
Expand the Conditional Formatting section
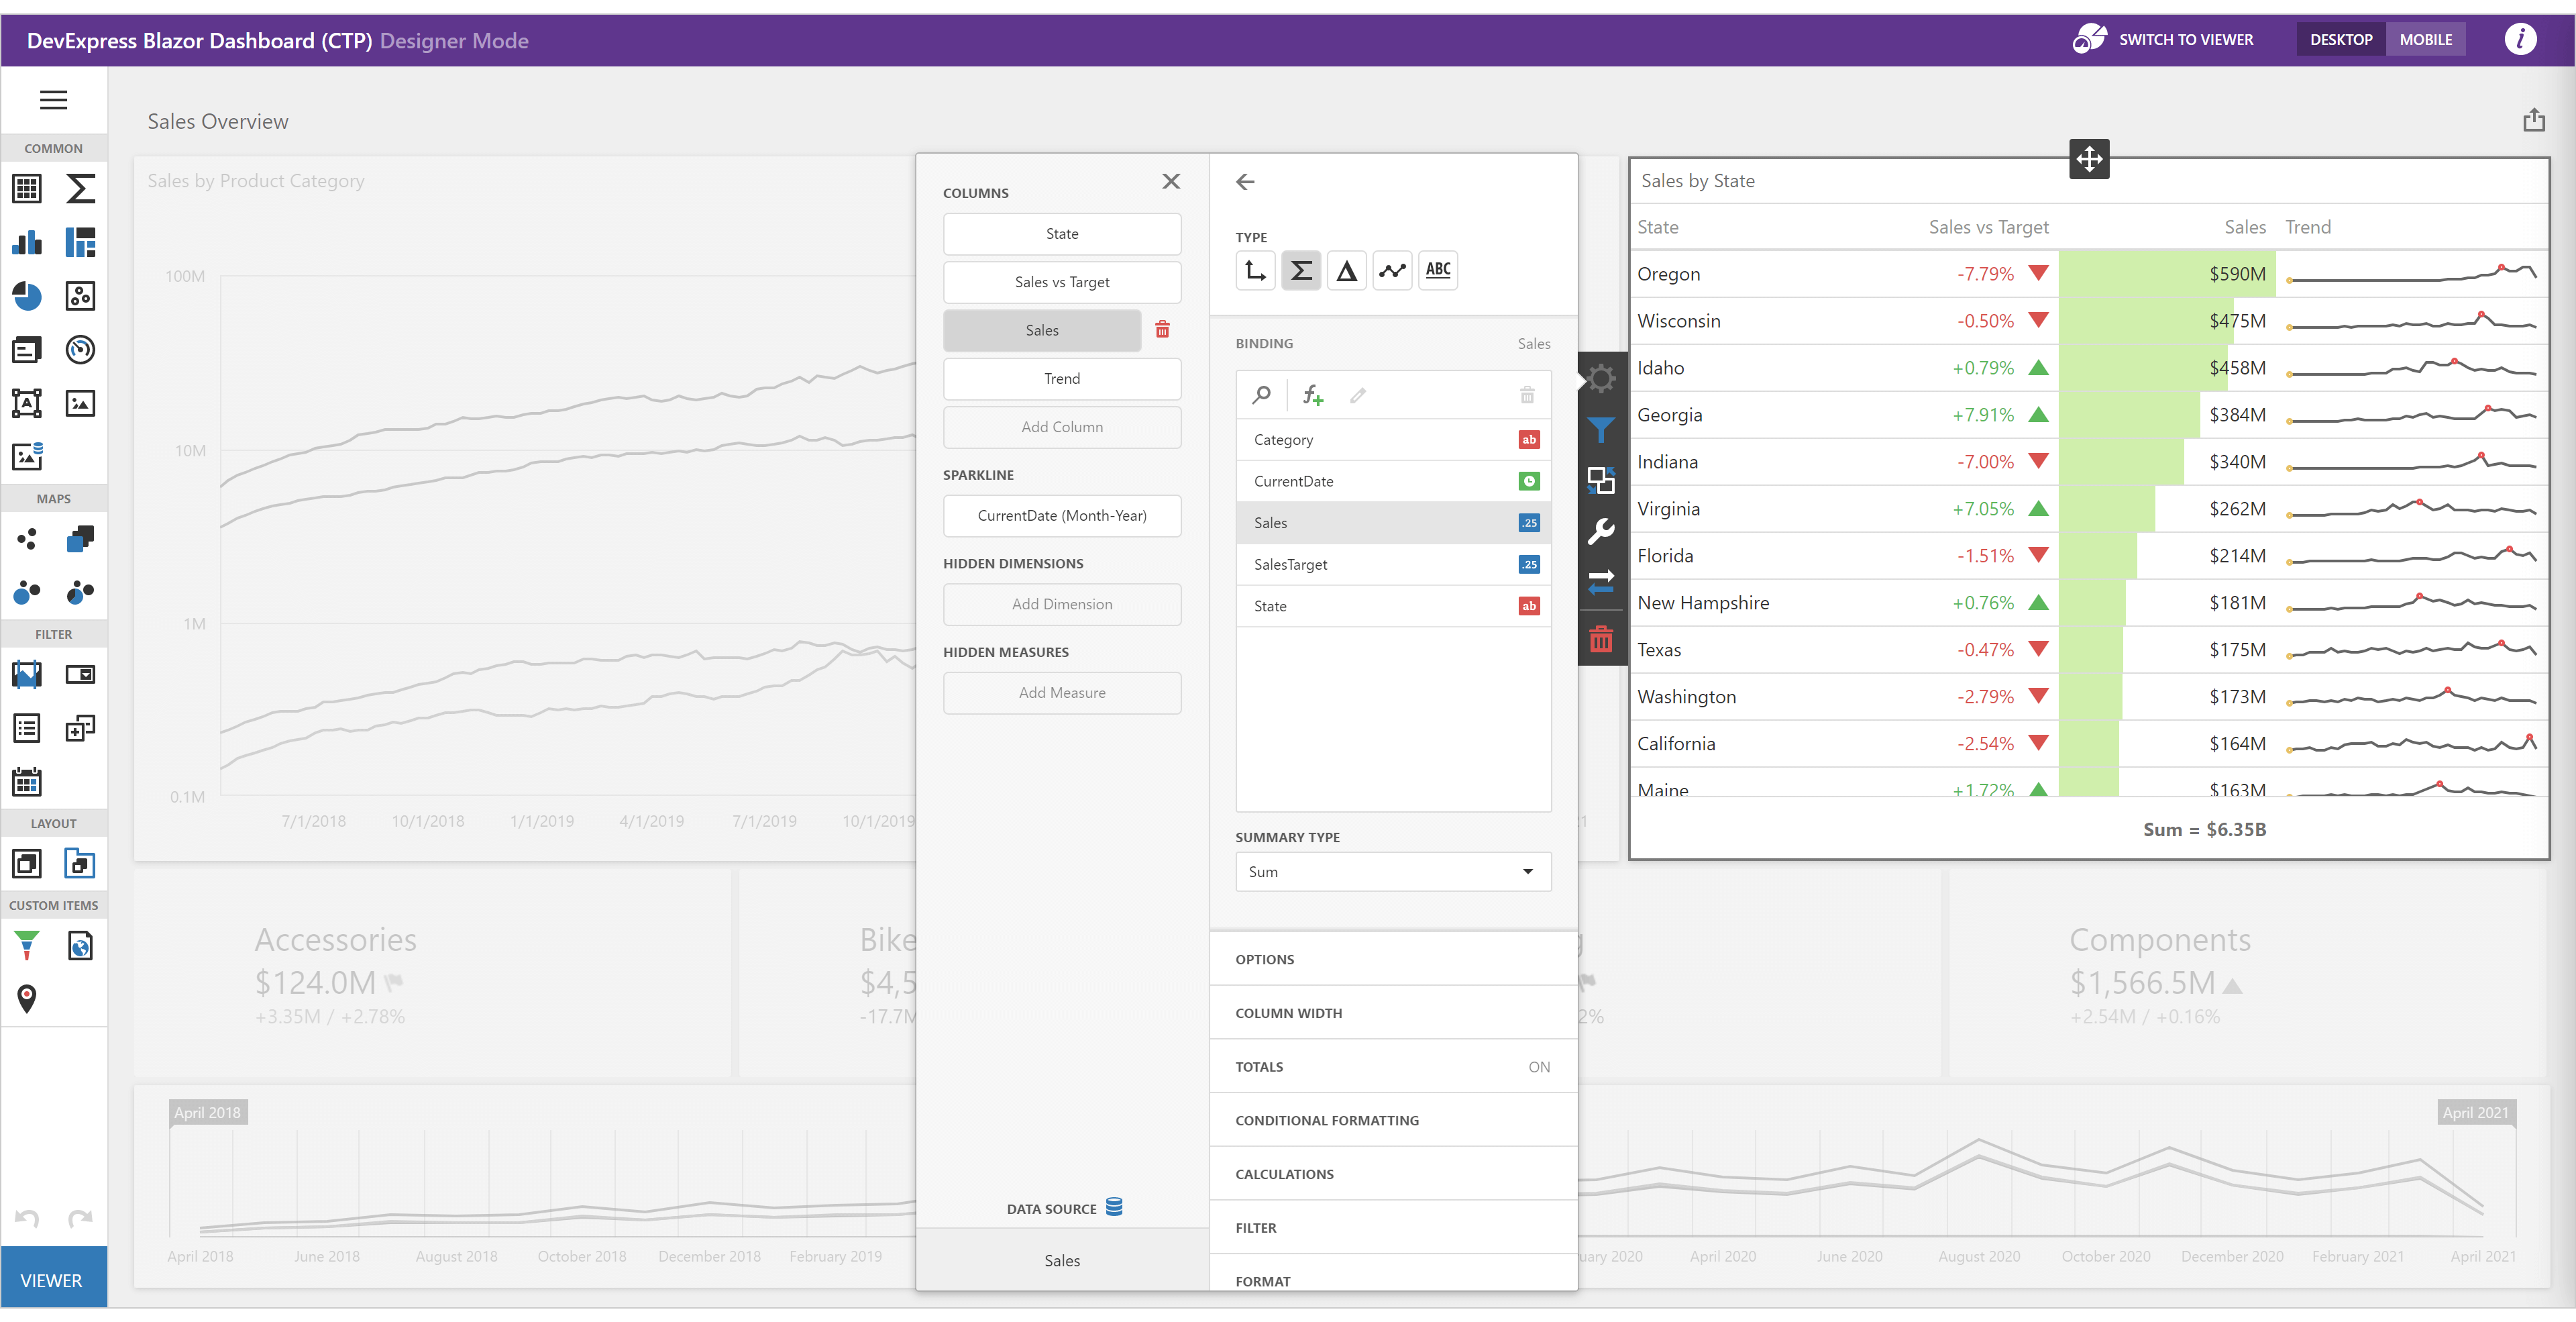click(1327, 1120)
